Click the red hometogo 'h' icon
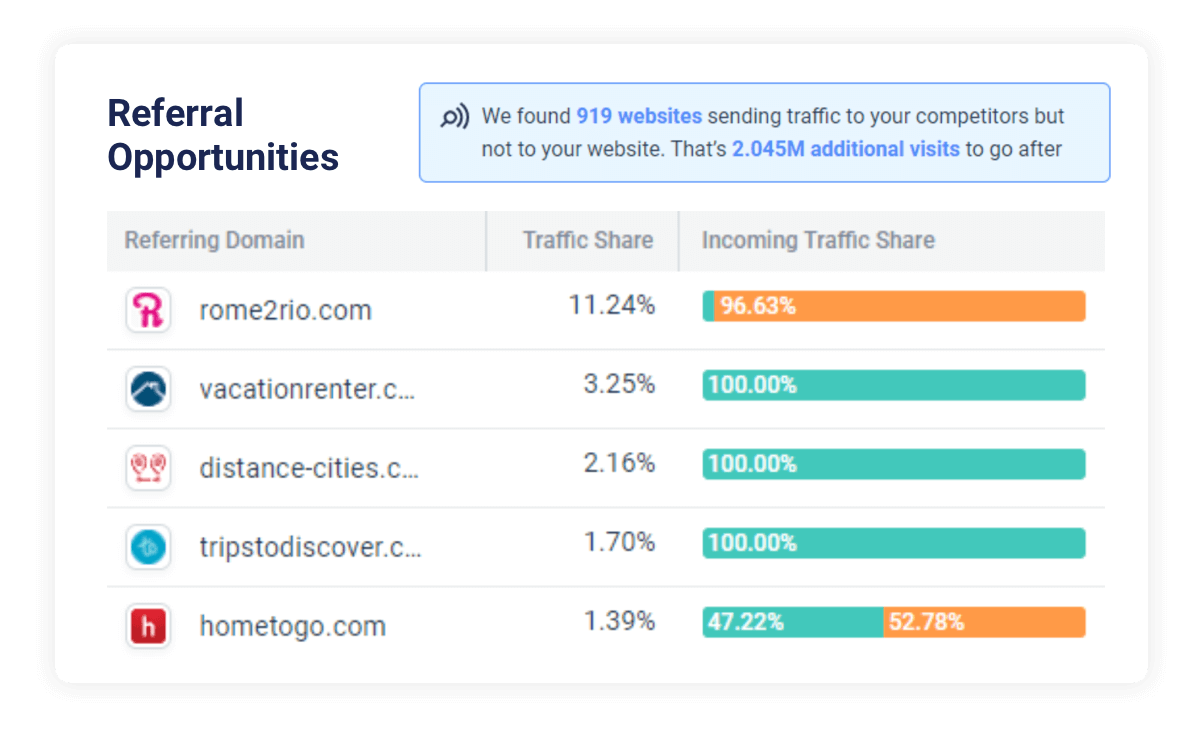 click(149, 626)
